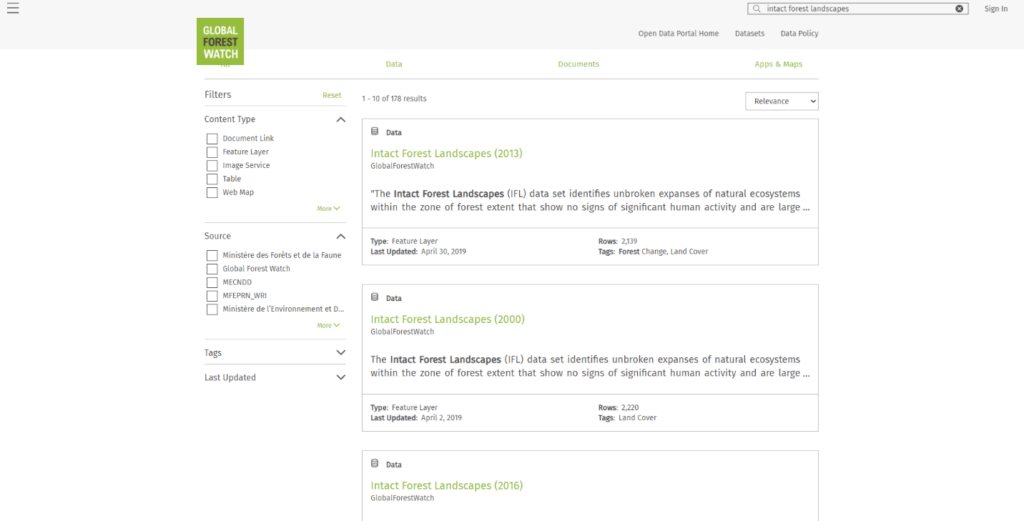
Task: Open the Relevance sort dropdown
Action: click(782, 101)
